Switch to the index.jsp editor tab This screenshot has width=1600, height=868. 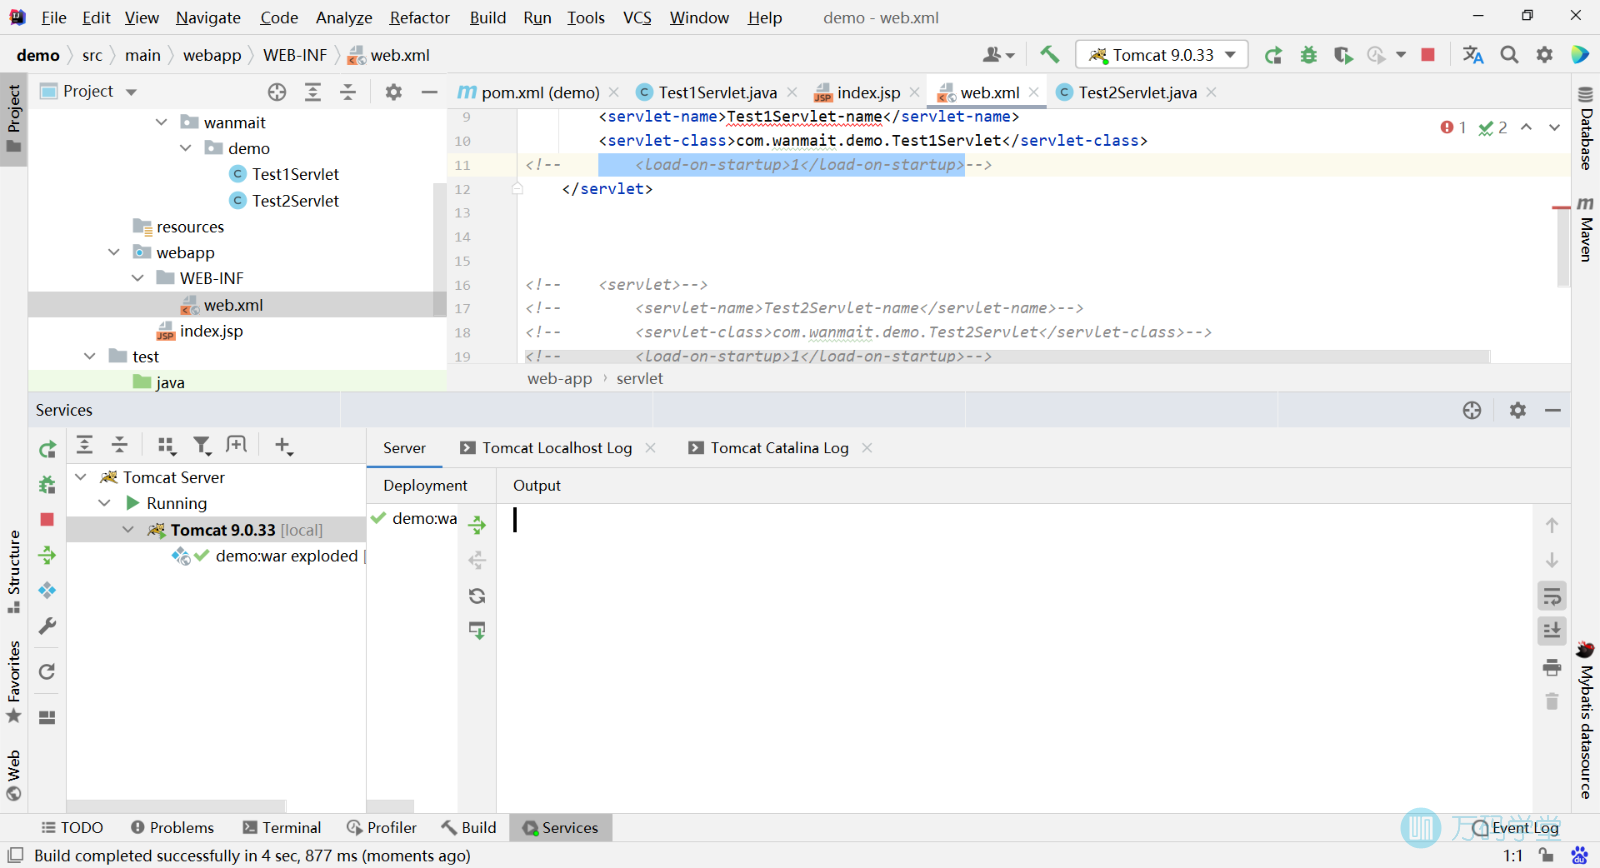point(868,92)
